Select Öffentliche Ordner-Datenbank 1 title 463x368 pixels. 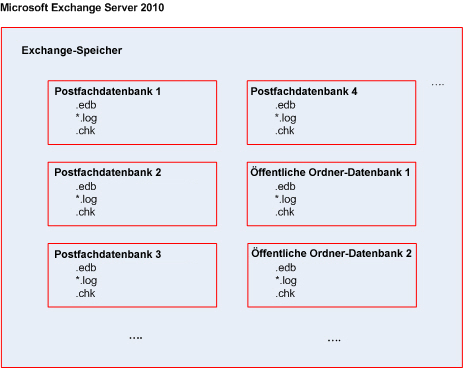pos(330,172)
